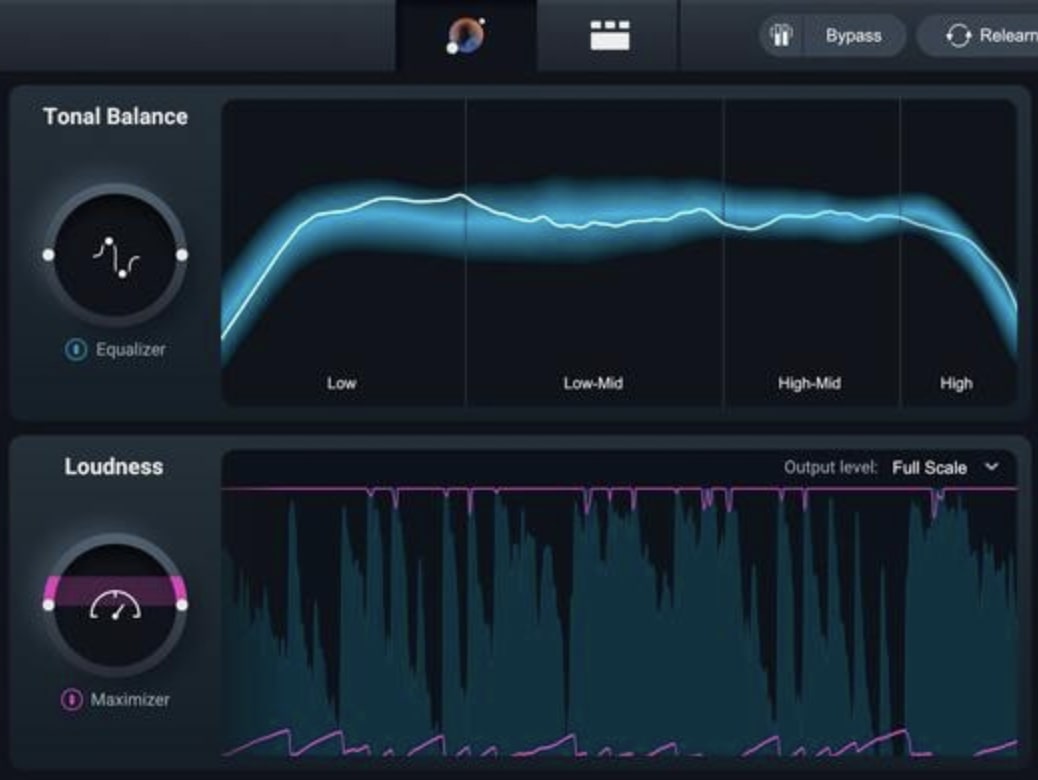Open the Assistant view orb tab
This screenshot has width=1038, height=780.
pos(466,35)
